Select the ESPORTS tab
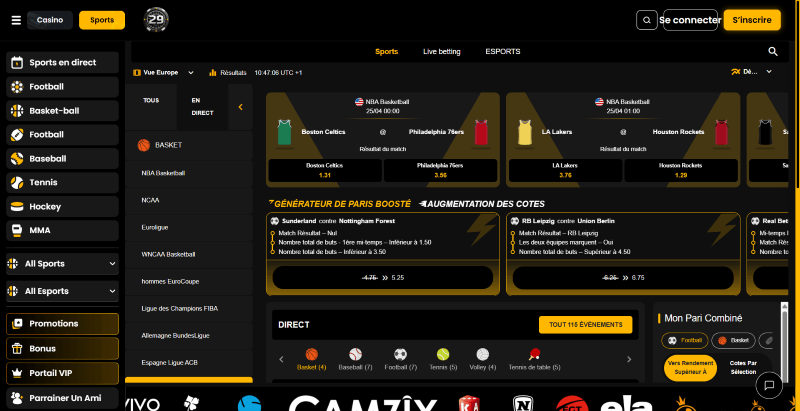The width and height of the screenshot is (800, 411). tap(503, 52)
